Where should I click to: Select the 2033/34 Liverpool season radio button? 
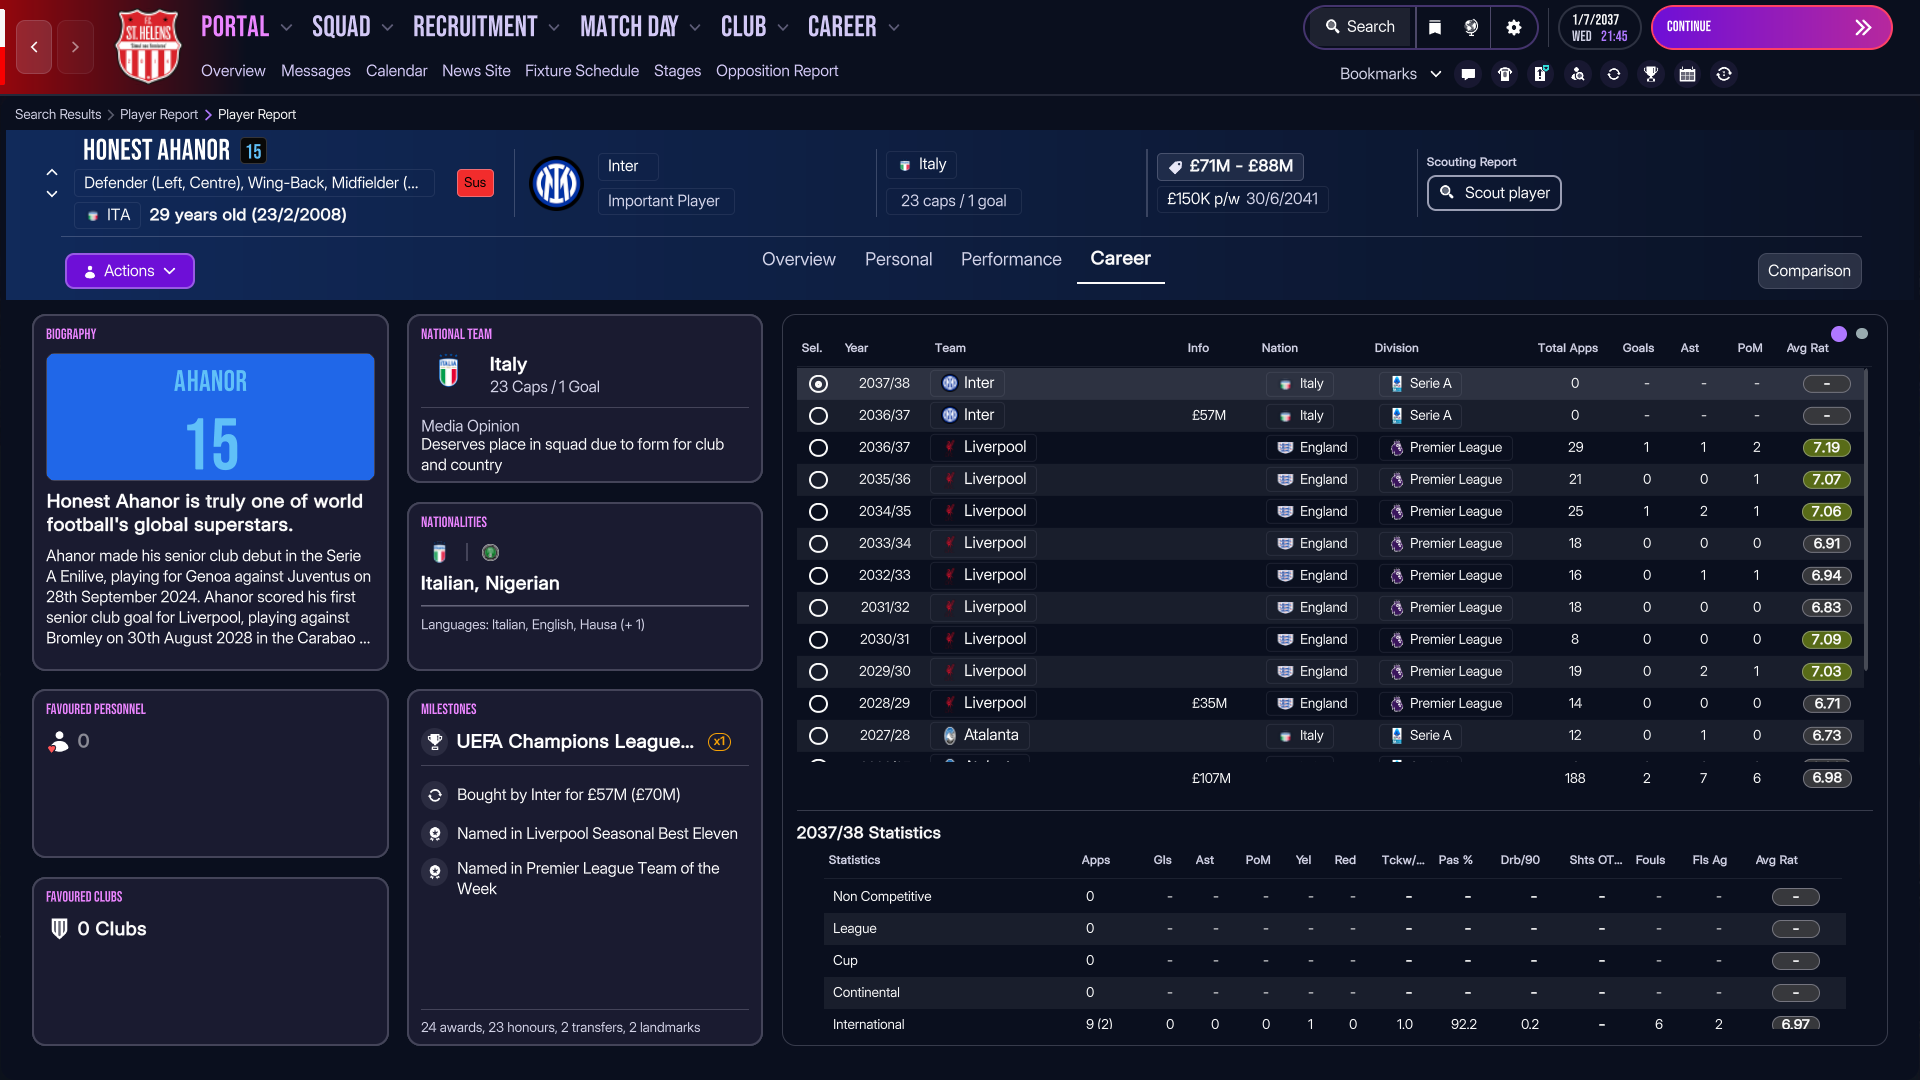[x=818, y=544]
